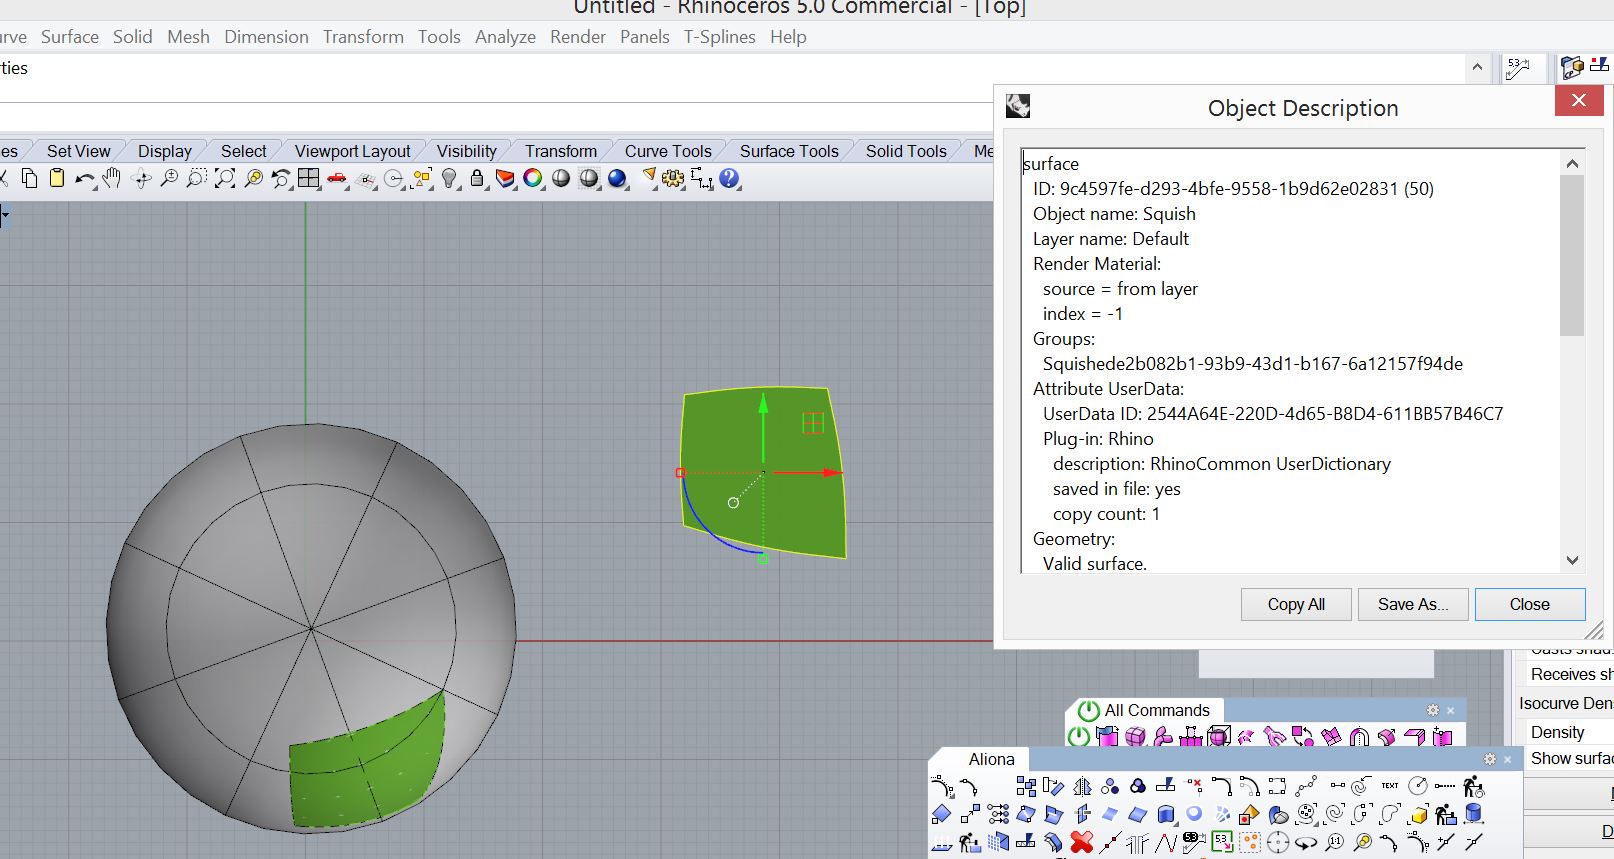
Task: Pick the color wheel icon
Action: coord(533,179)
